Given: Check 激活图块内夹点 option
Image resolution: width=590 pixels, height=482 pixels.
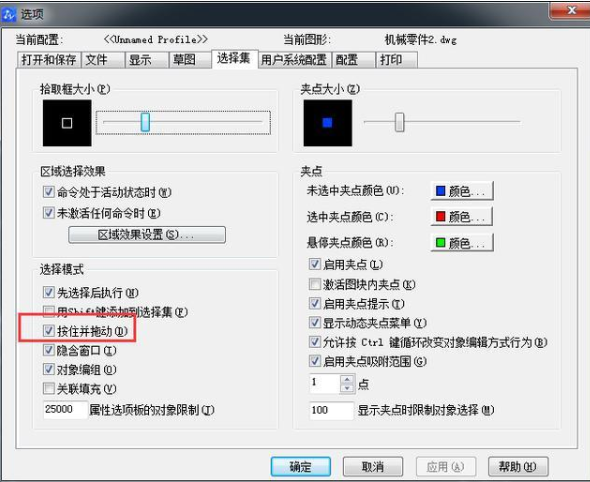Looking at the screenshot, I should point(315,284).
